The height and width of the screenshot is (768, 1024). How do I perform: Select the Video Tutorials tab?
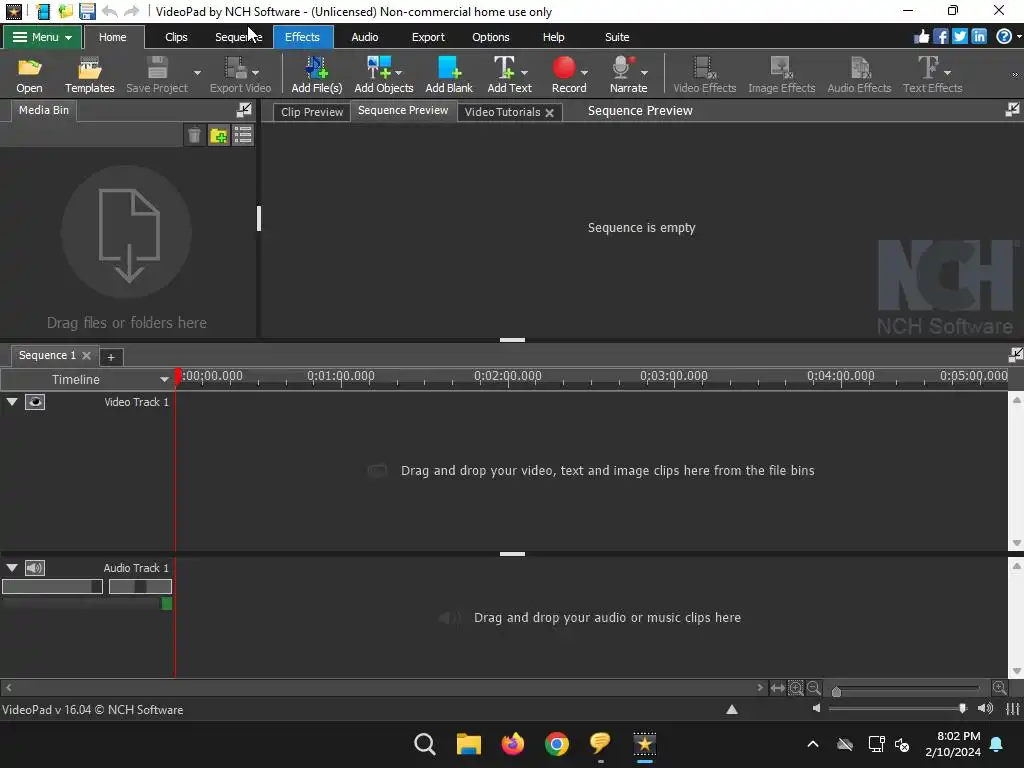click(502, 112)
